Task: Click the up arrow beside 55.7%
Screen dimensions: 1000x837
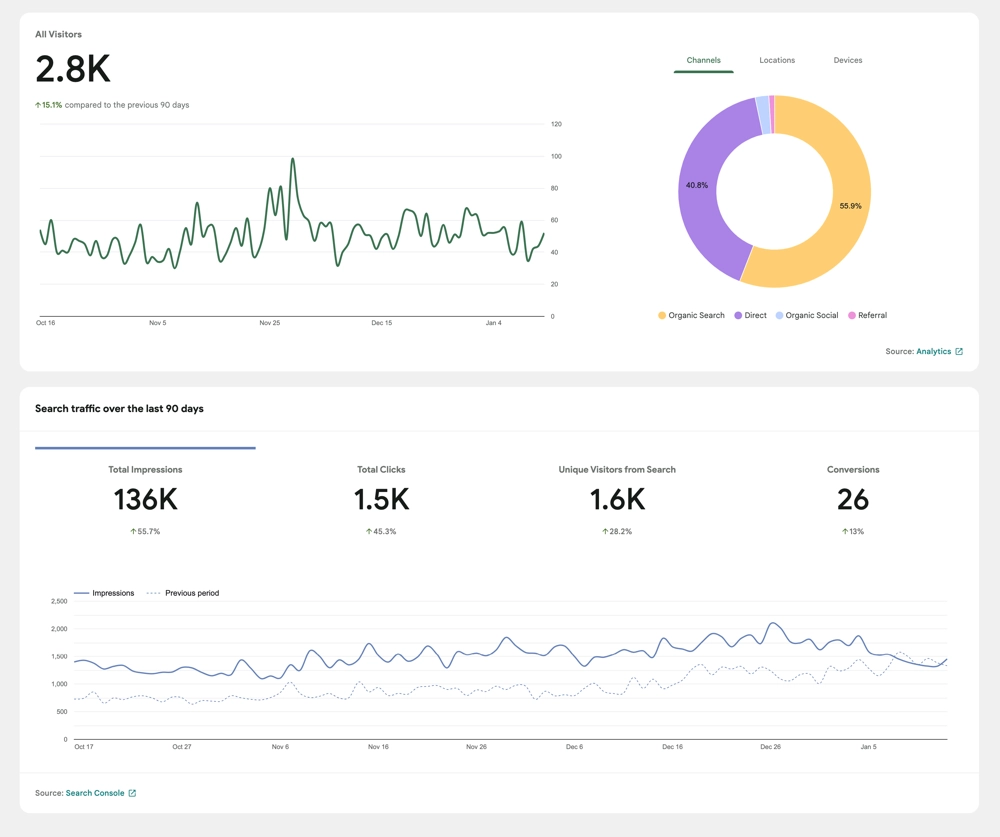Action: [x=134, y=532]
